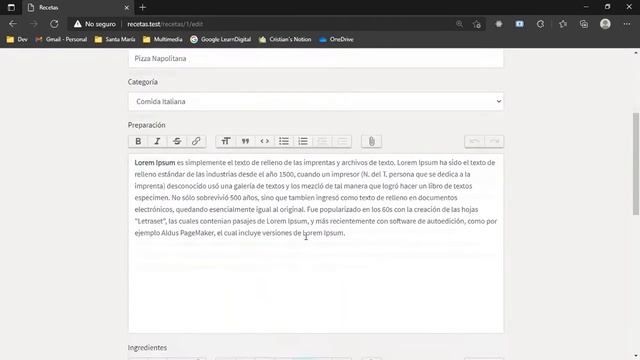Select the Recetas browser tab
The height and width of the screenshot is (360, 640).
[x=78, y=8]
